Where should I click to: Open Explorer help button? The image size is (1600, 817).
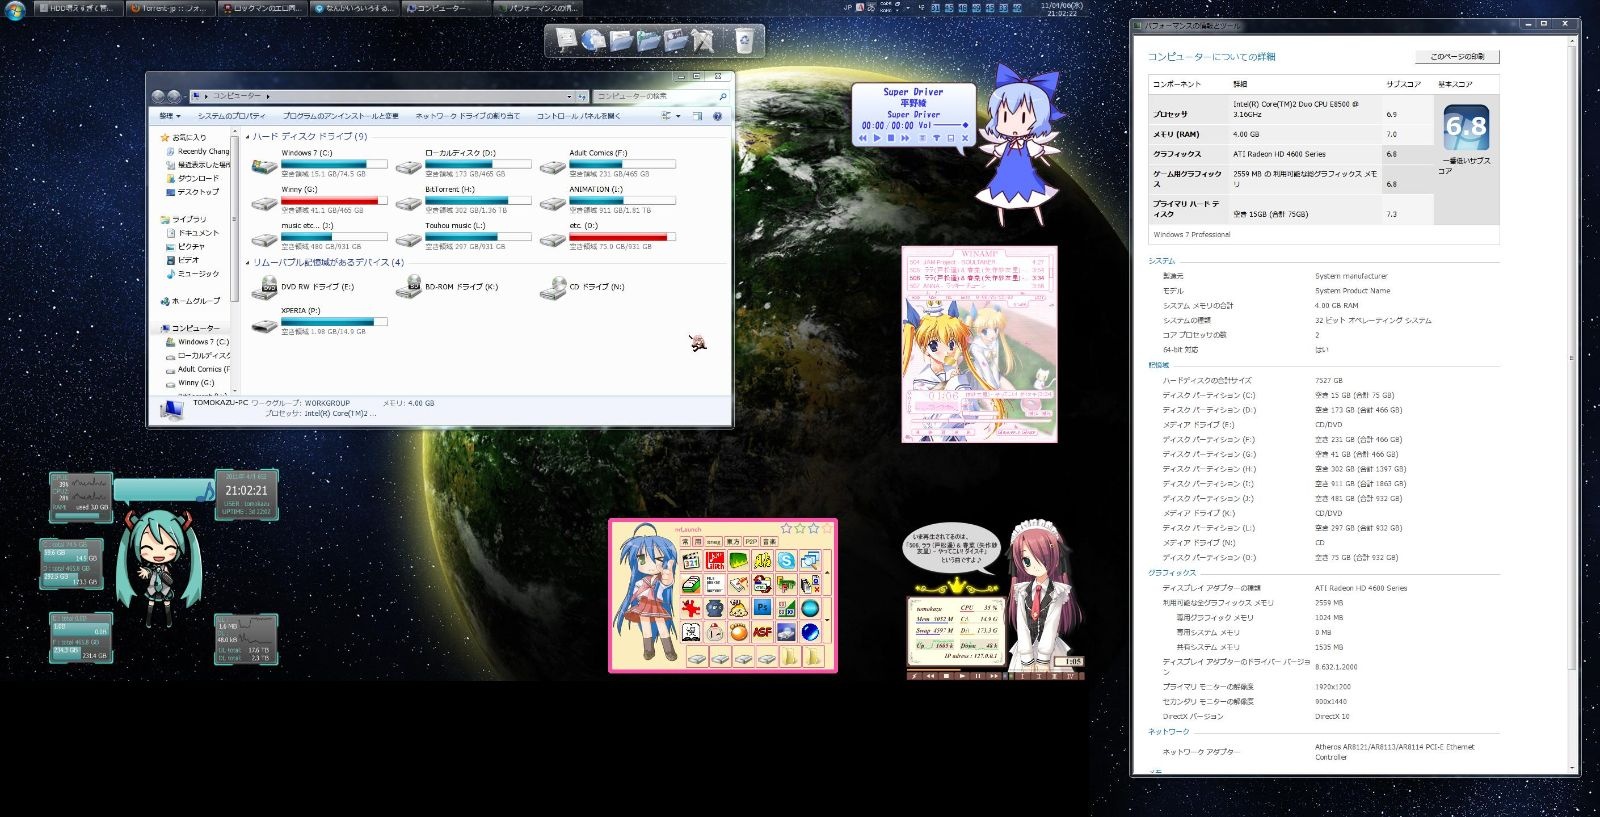(x=717, y=116)
